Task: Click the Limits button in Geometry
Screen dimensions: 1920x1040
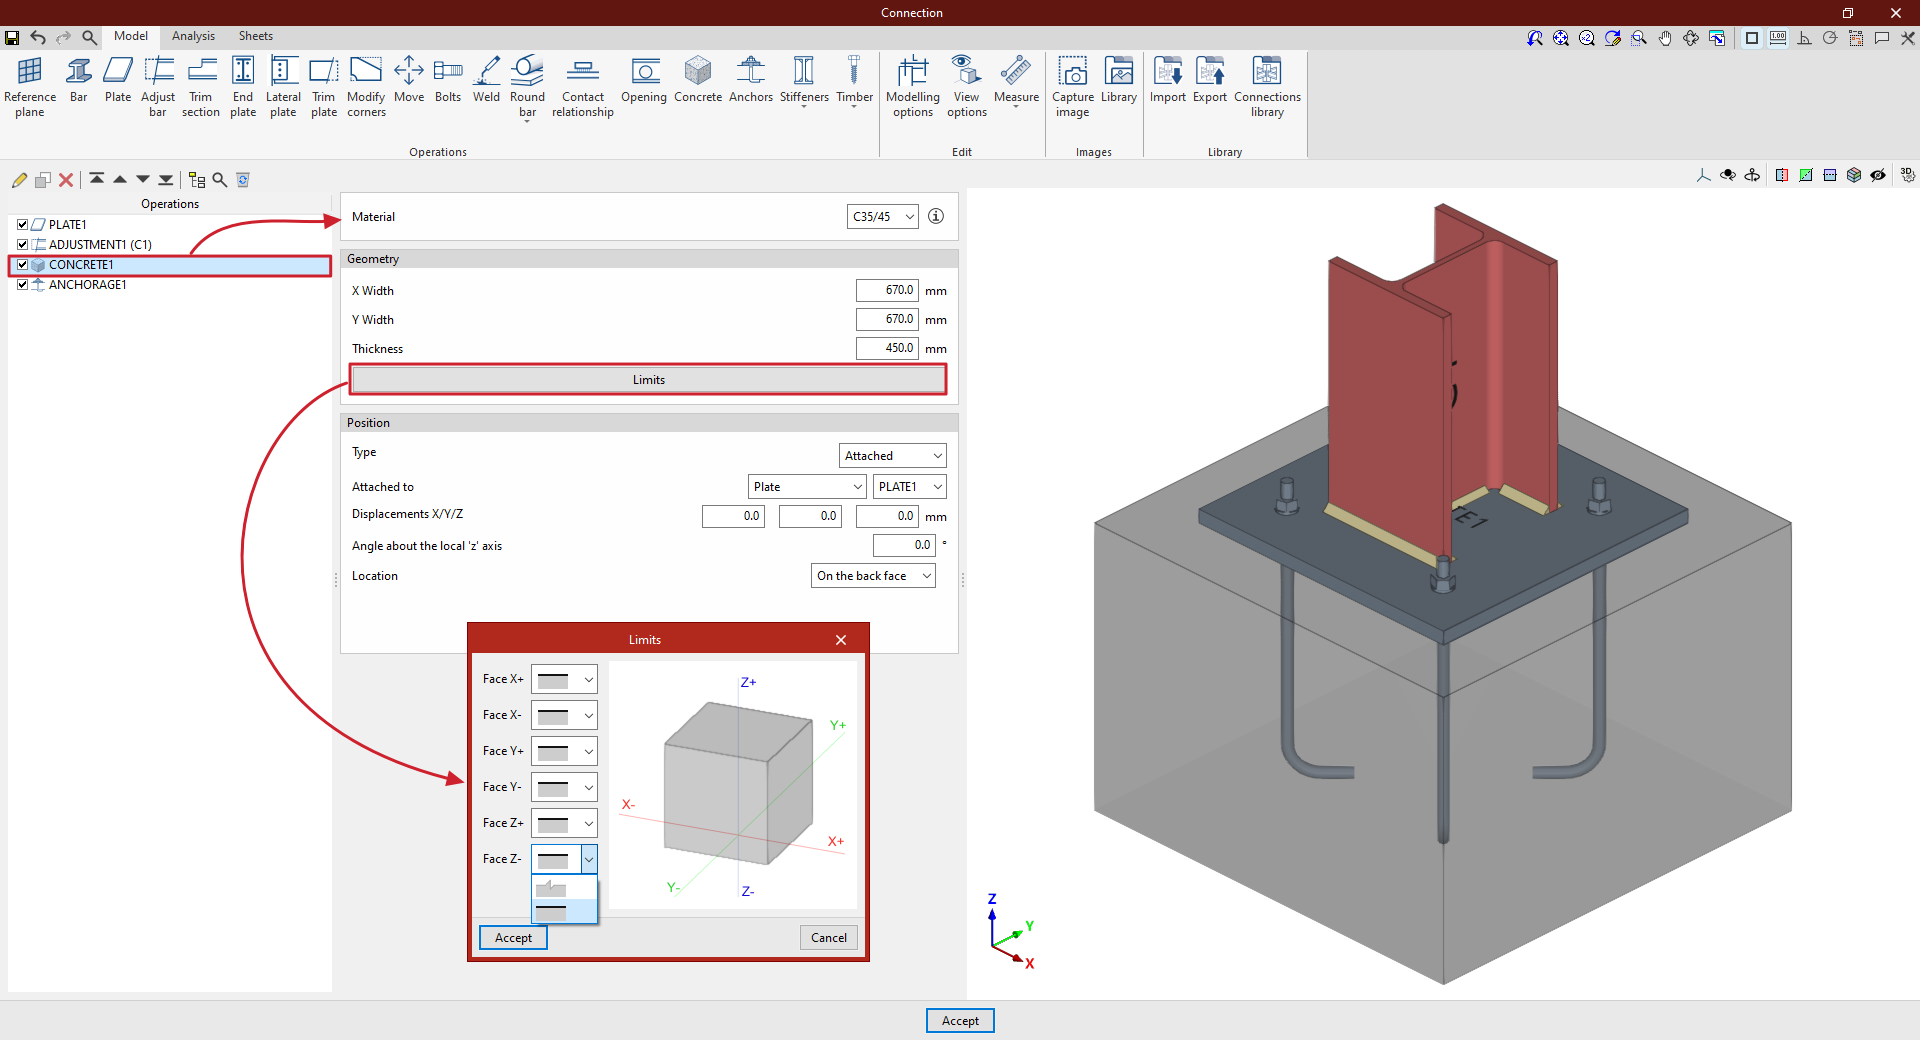Action: tap(648, 380)
